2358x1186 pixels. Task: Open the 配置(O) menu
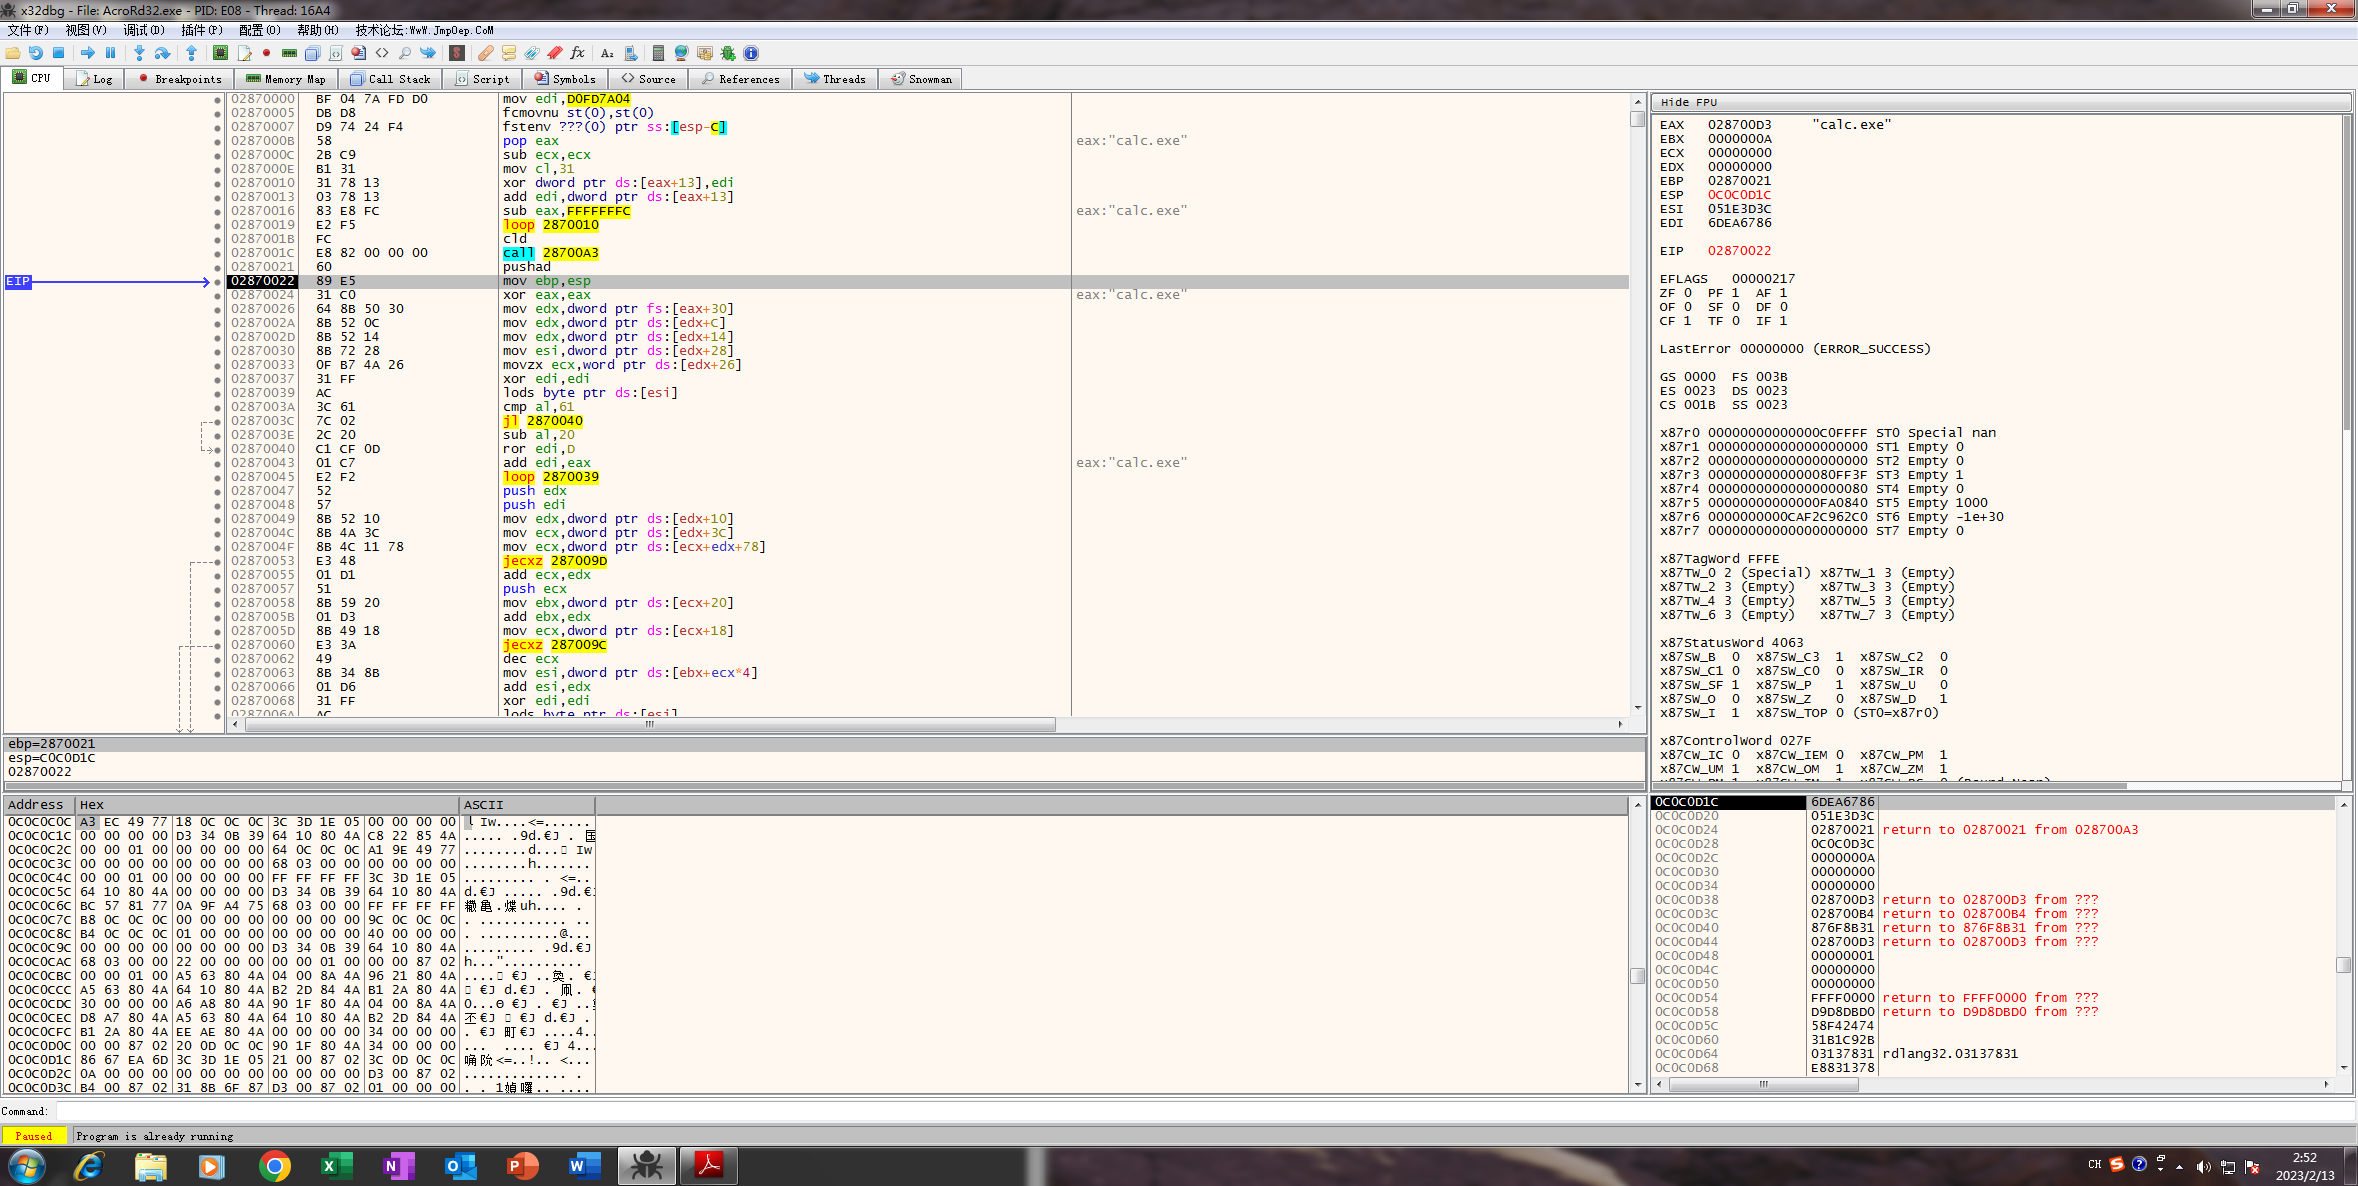pyautogui.click(x=260, y=30)
